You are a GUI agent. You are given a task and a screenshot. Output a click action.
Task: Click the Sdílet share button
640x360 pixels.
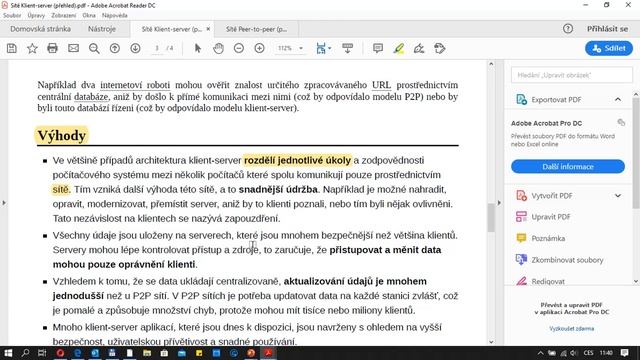tap(609, 48)
